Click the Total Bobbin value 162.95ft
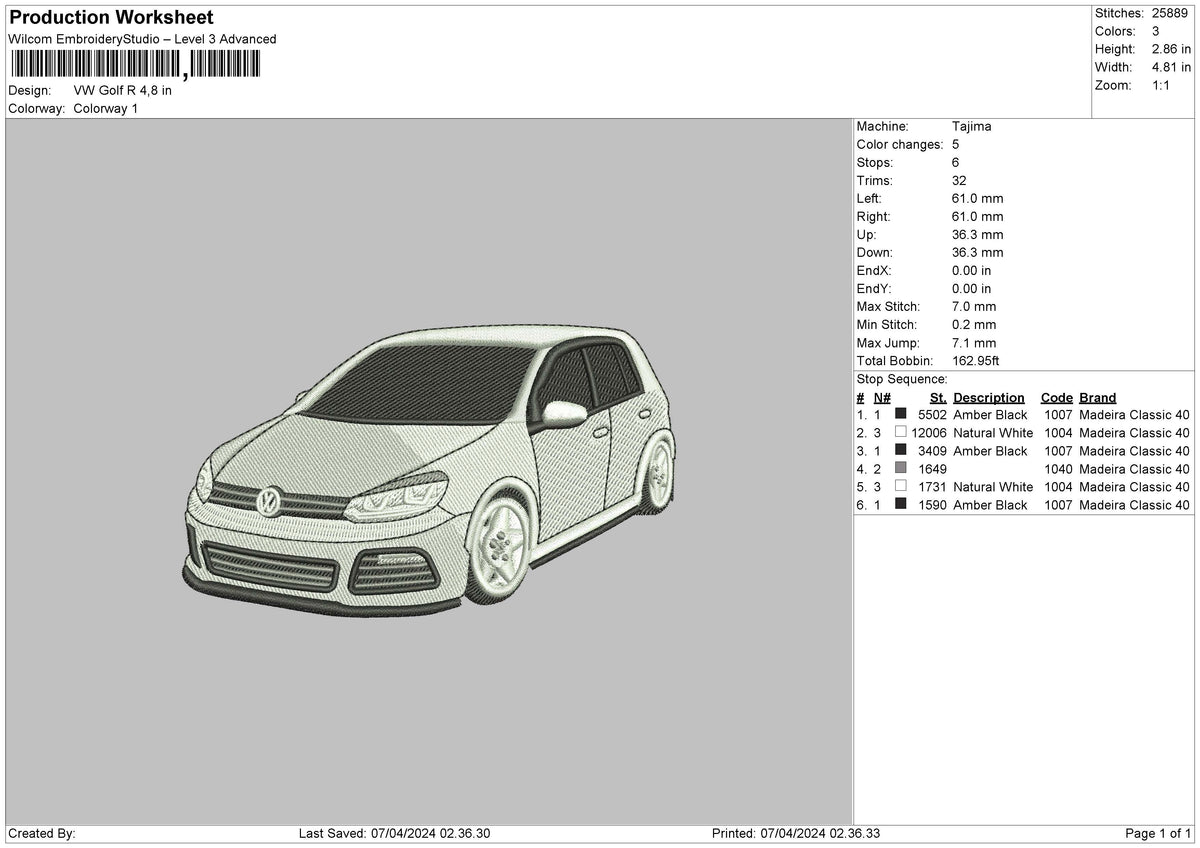 tap(975, 360)
